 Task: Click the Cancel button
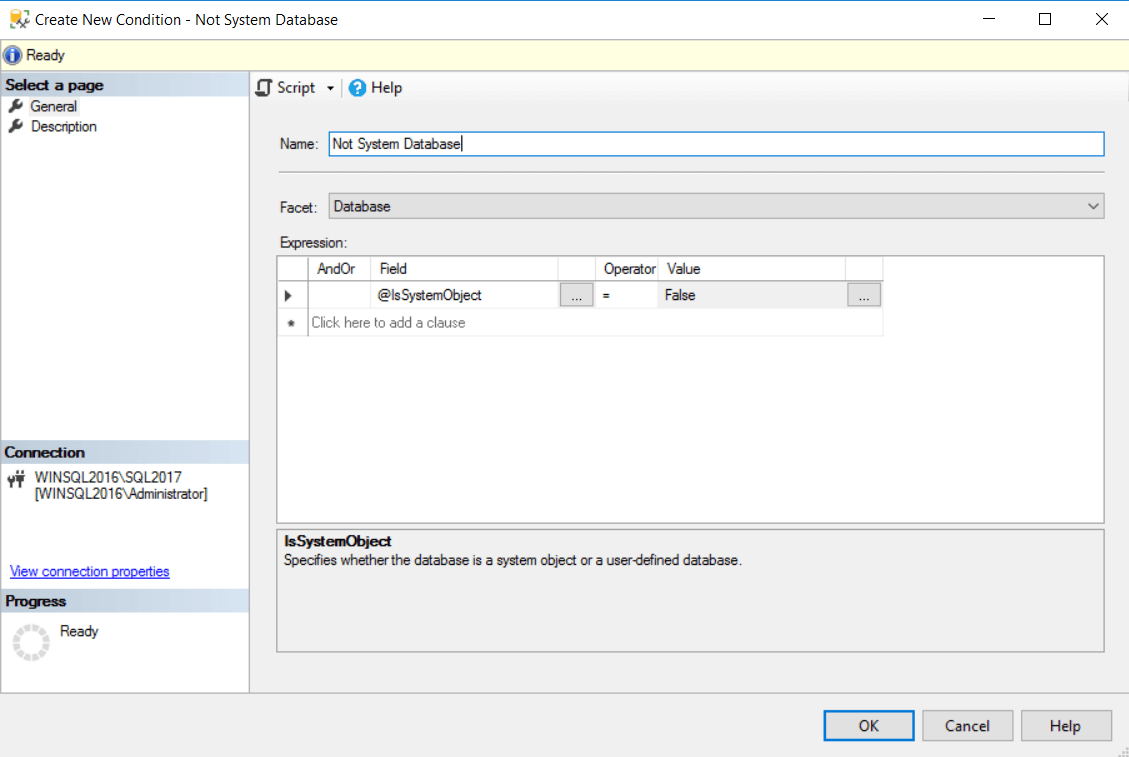pos(967,725)
